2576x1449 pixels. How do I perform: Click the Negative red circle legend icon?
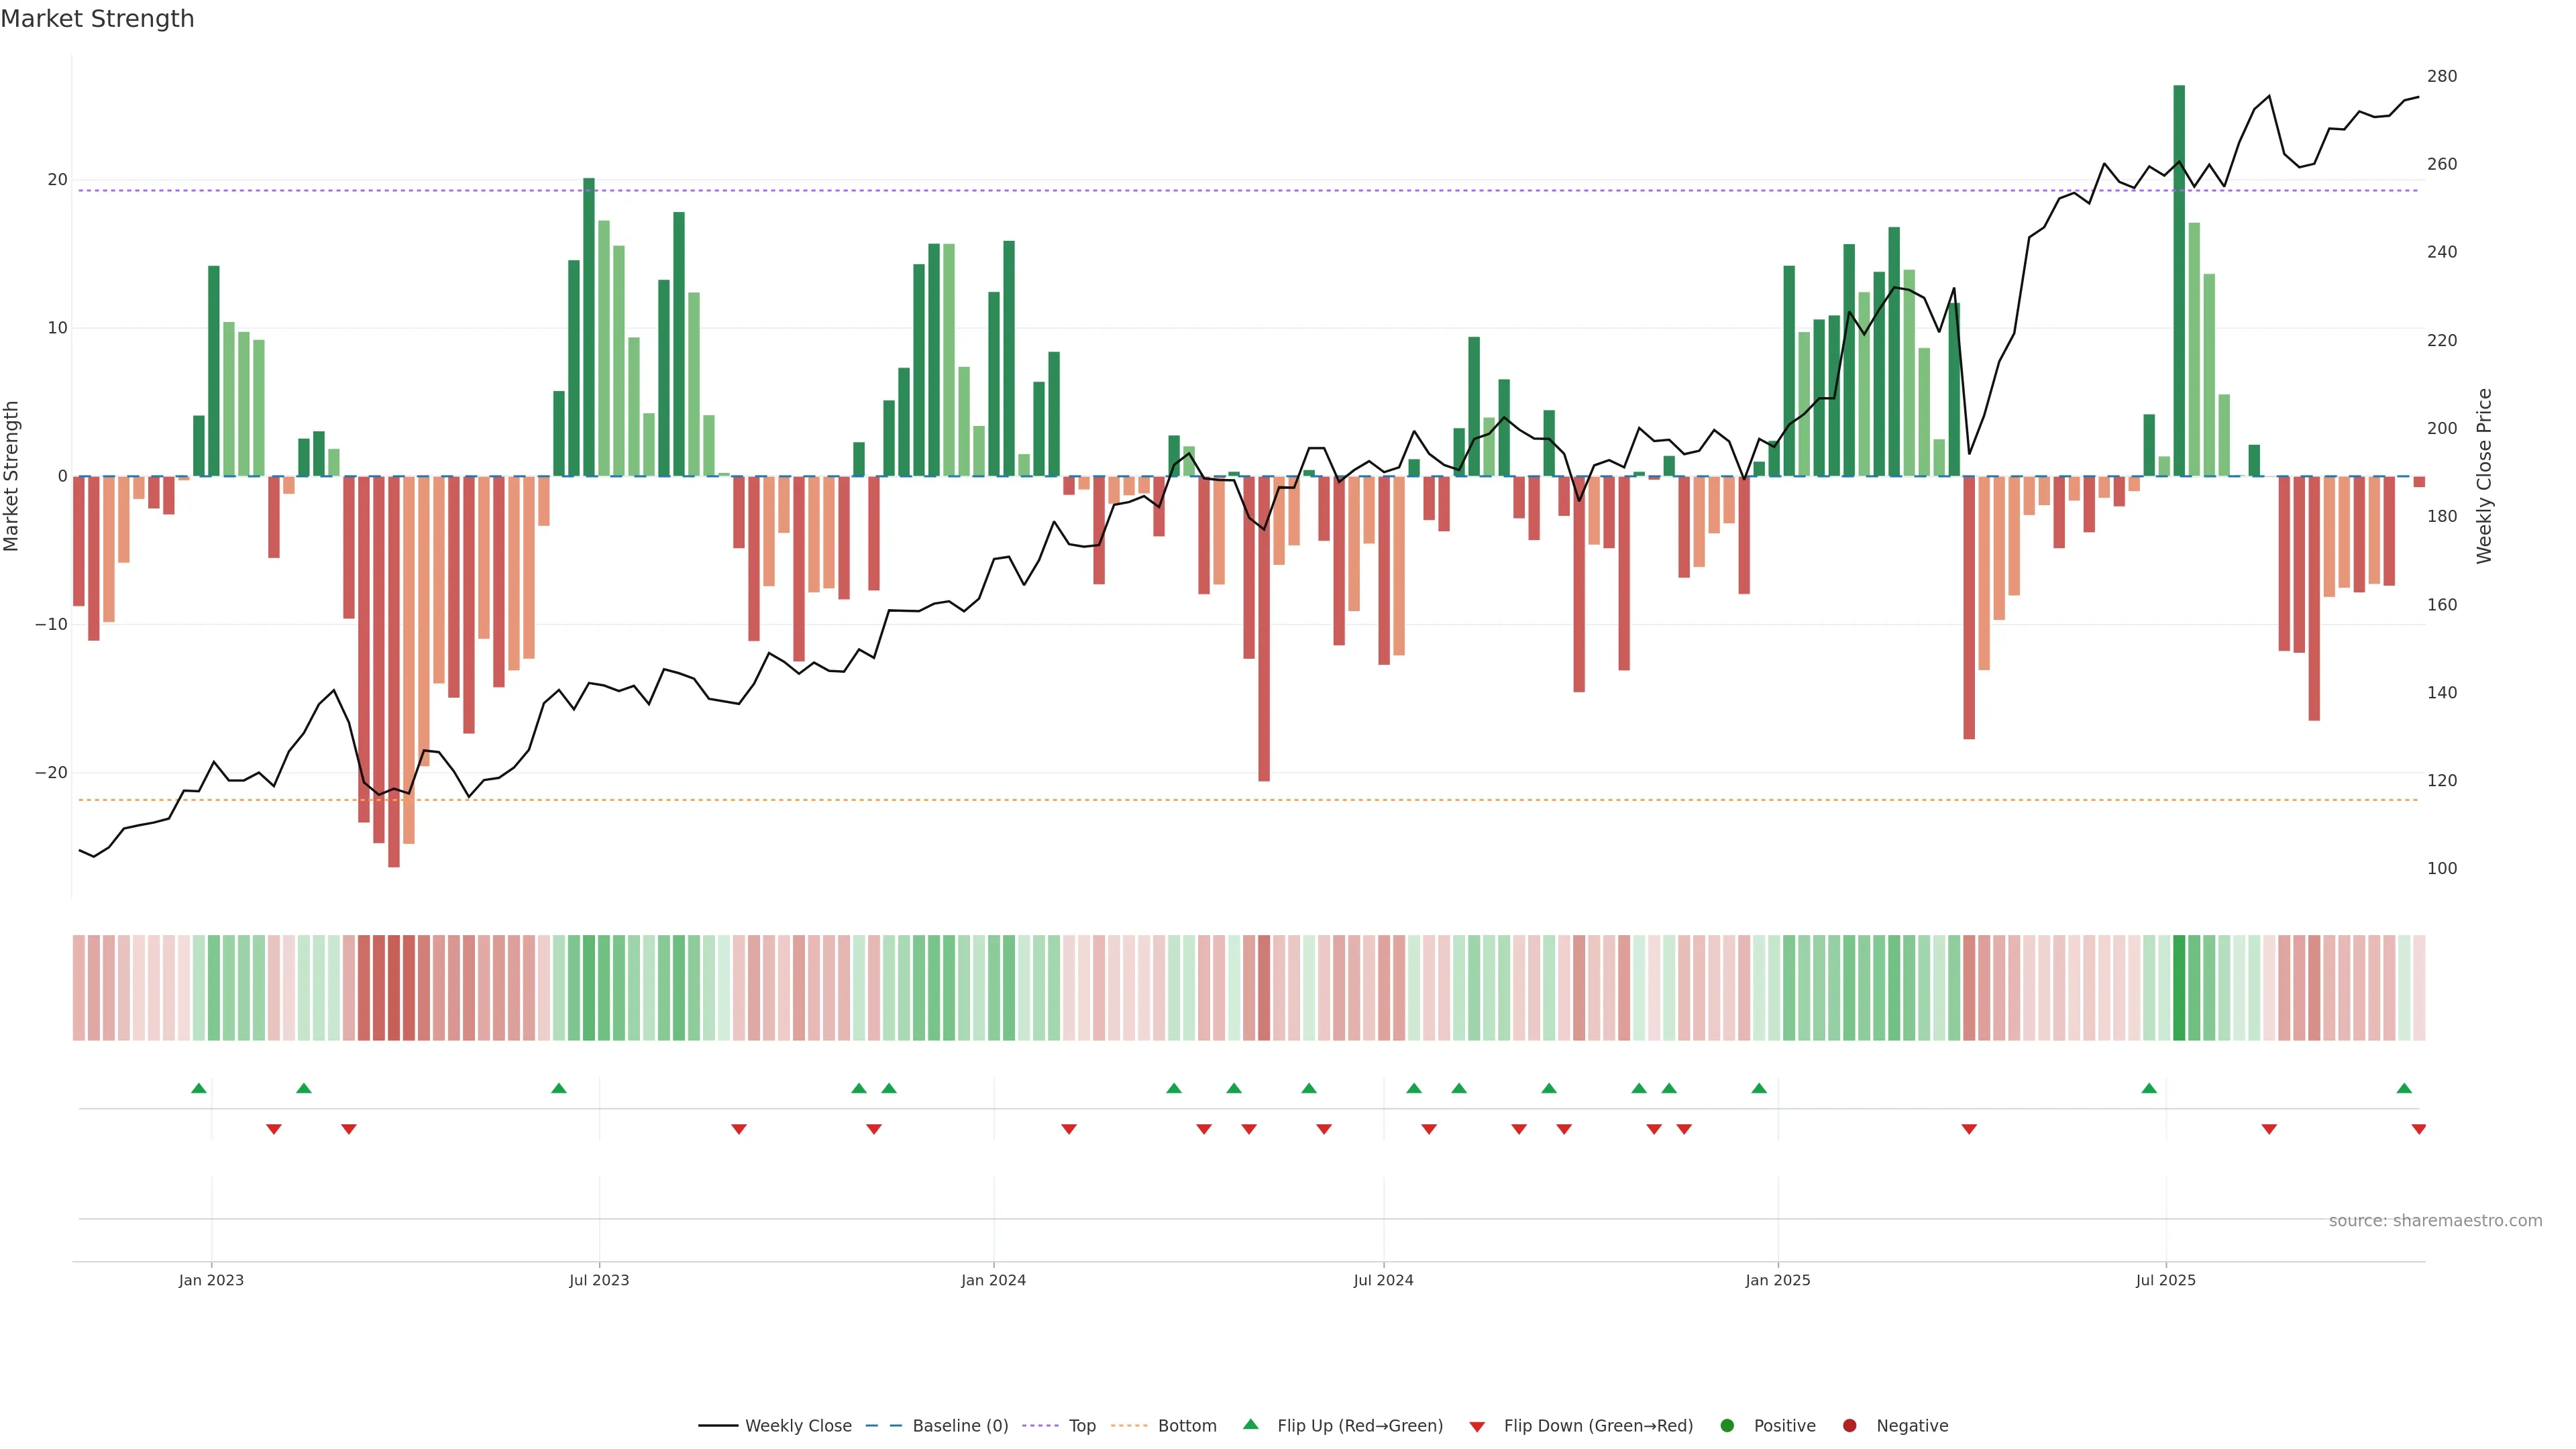[x=1849, y=1425]
